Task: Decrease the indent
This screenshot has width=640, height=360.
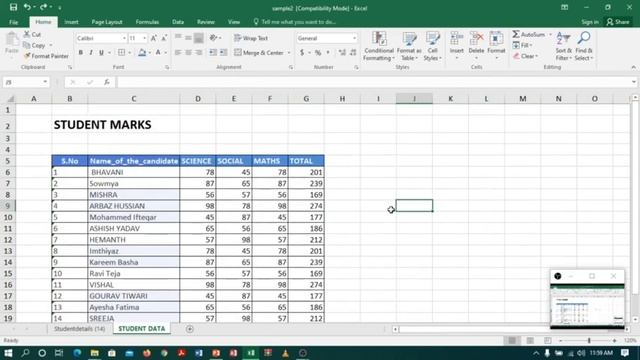Action: [x=213, y=53]
